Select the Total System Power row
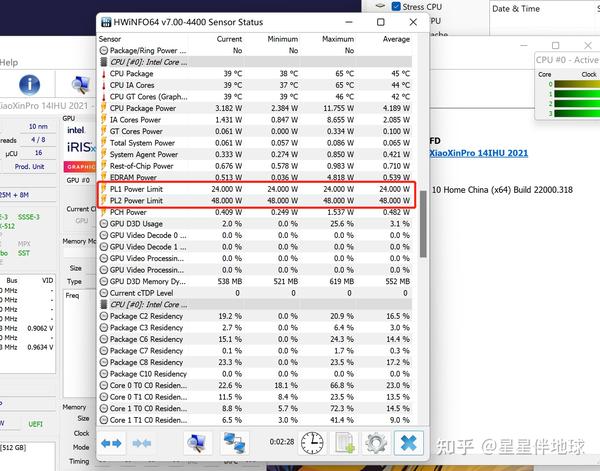 coord(255,143)
